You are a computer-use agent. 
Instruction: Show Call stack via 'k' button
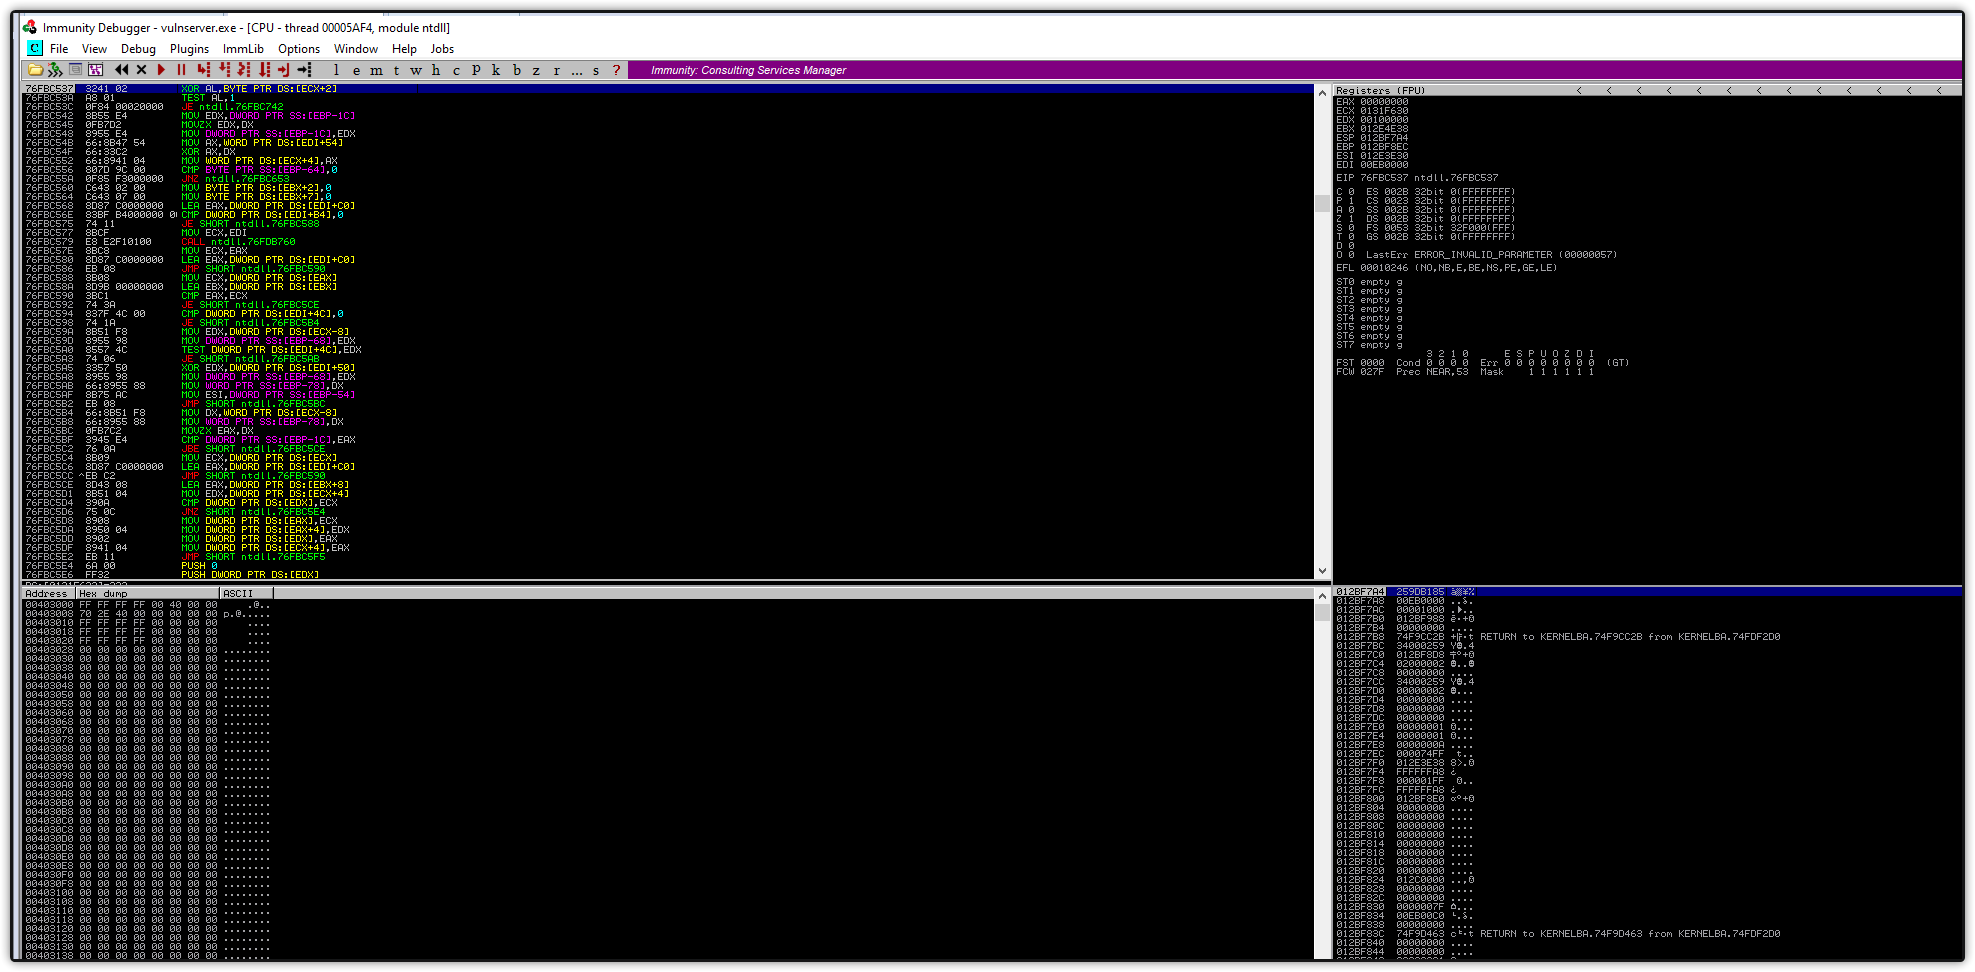(x=496, y=70)
